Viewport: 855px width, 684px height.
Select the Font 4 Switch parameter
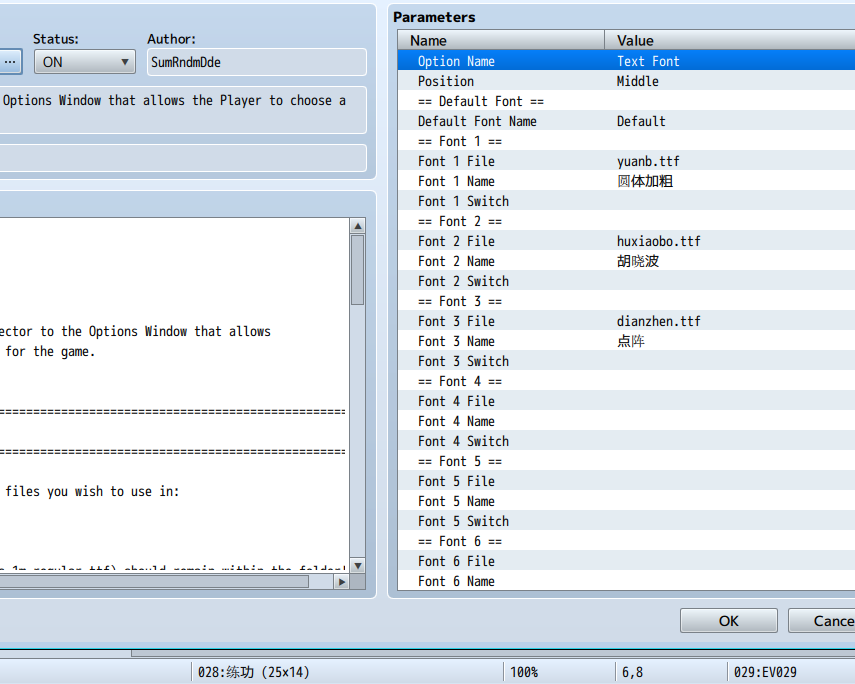point(627,441)
